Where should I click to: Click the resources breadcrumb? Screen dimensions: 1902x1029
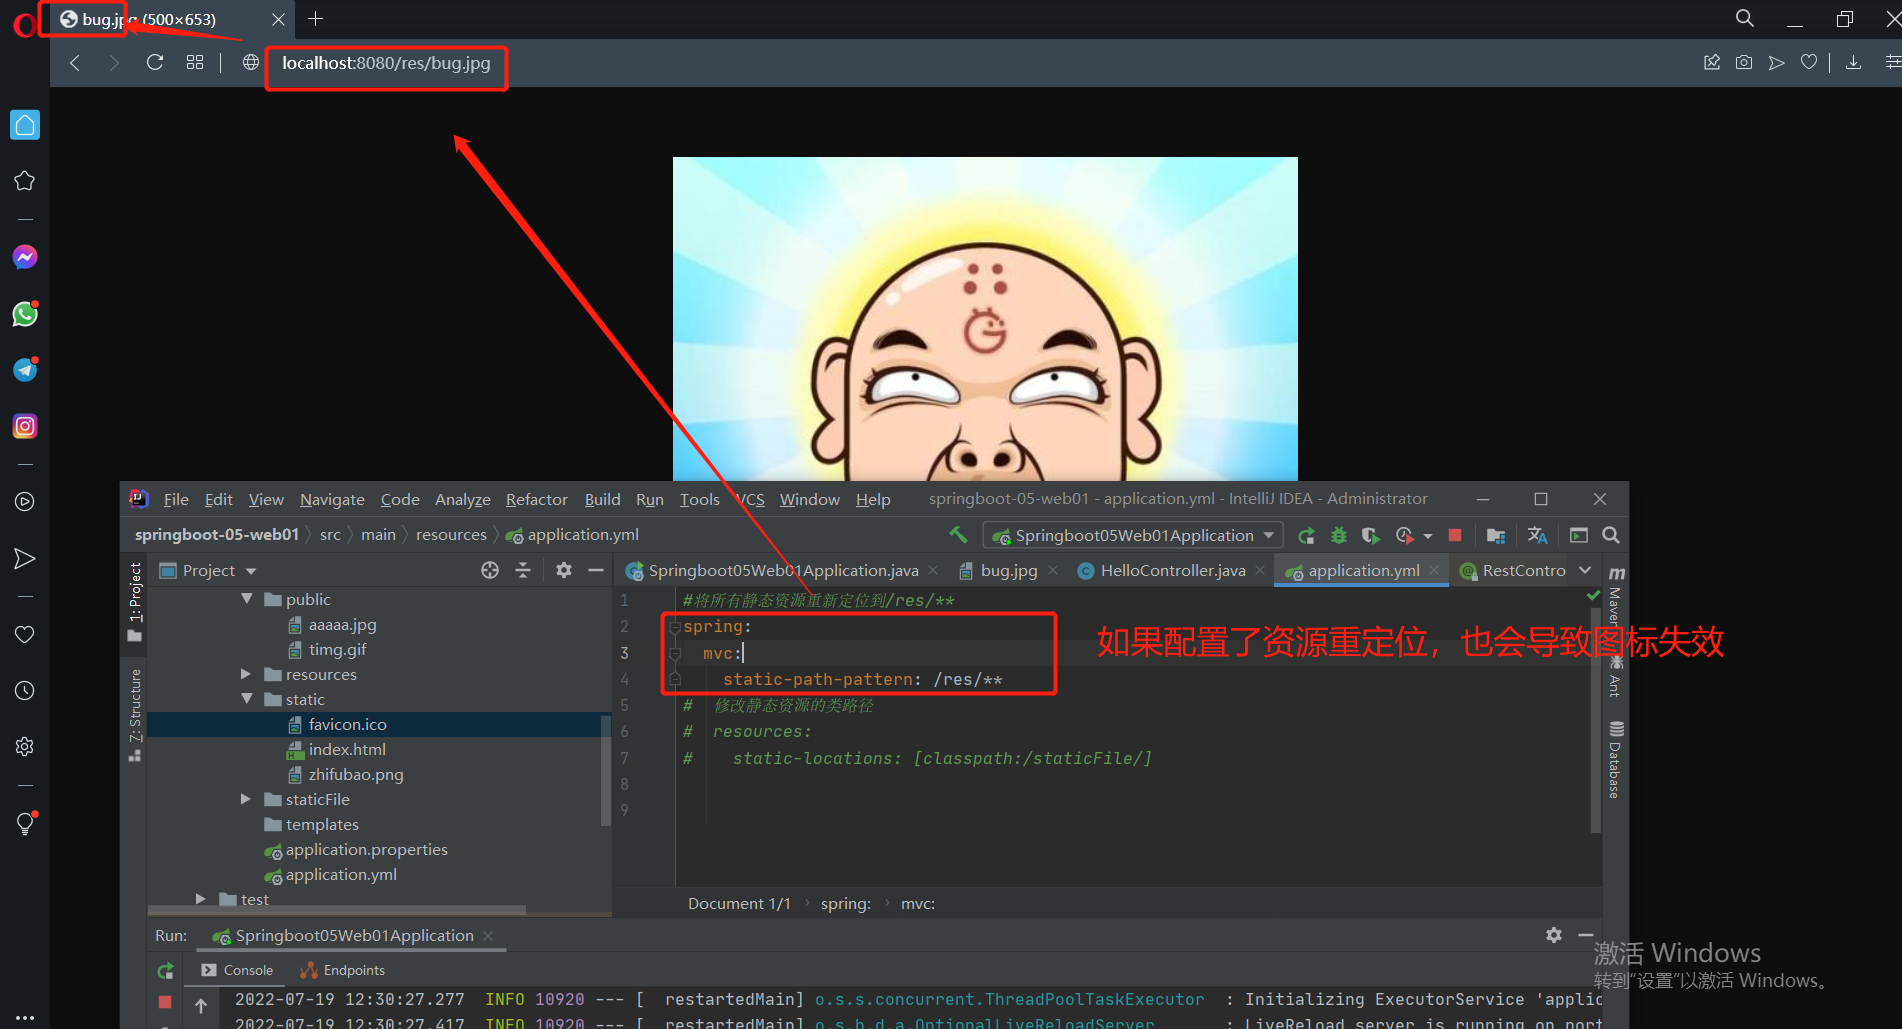(451, 535)
